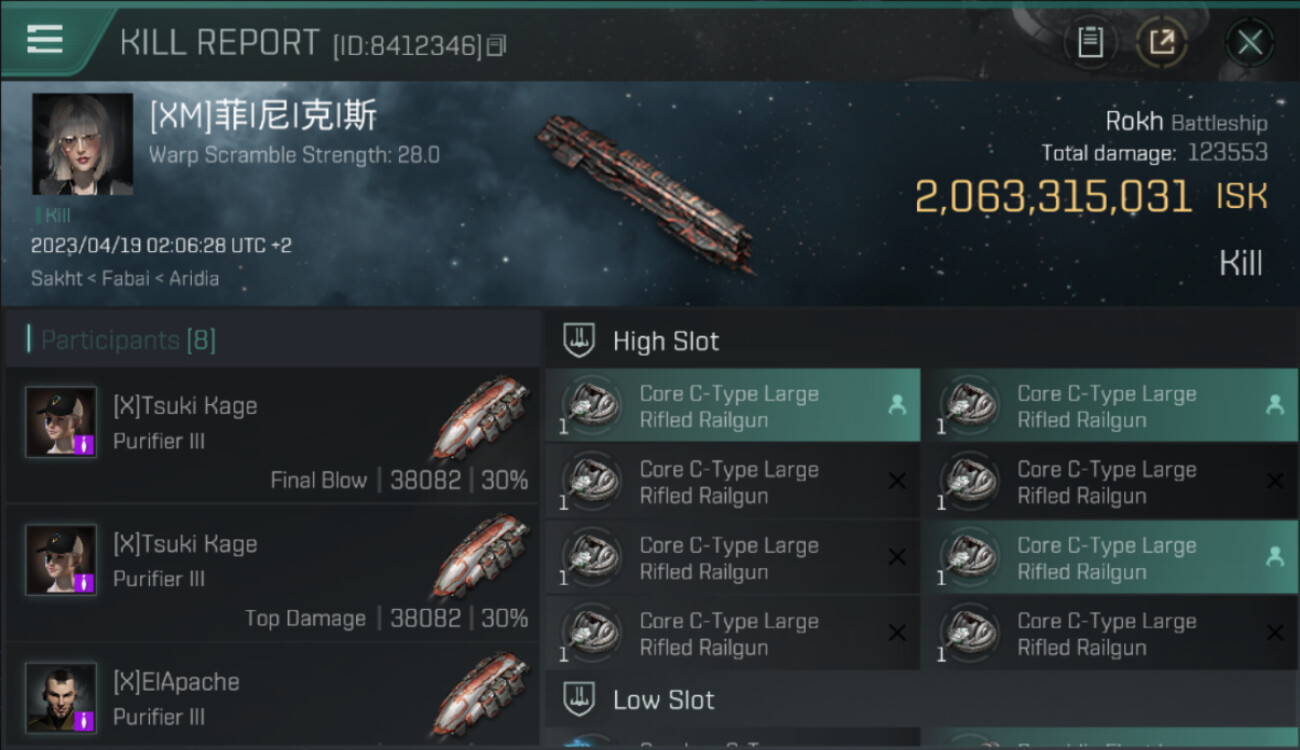Click the Participants [8] header

click(x=128, y=340)
